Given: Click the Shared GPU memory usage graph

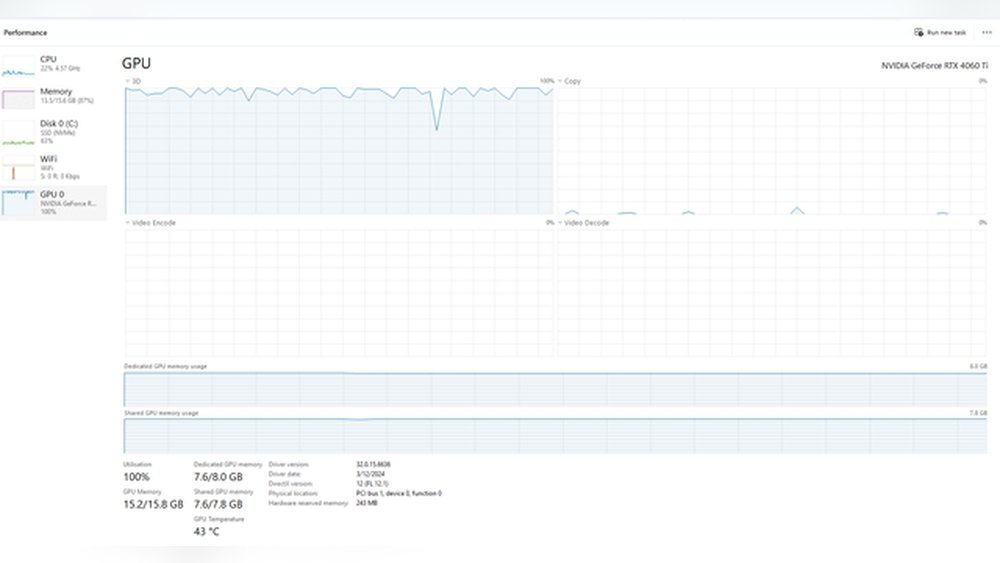Looking at the screenshot, I should [555, 435].
